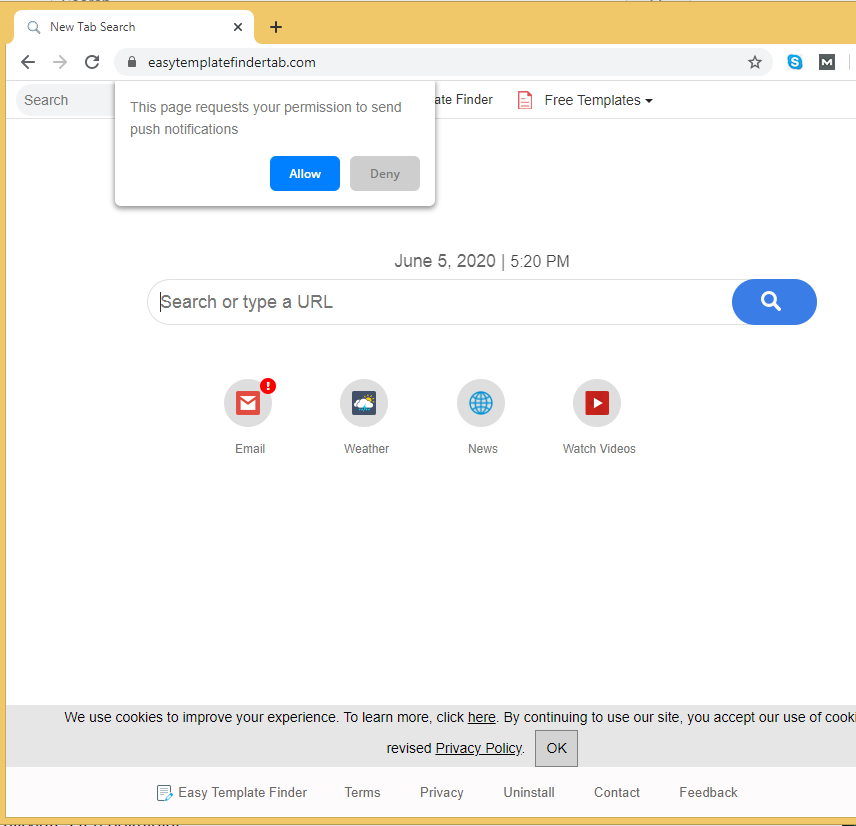Open the Terms footer link
This screenshot has width=856, height=826.
coord(362,793)
